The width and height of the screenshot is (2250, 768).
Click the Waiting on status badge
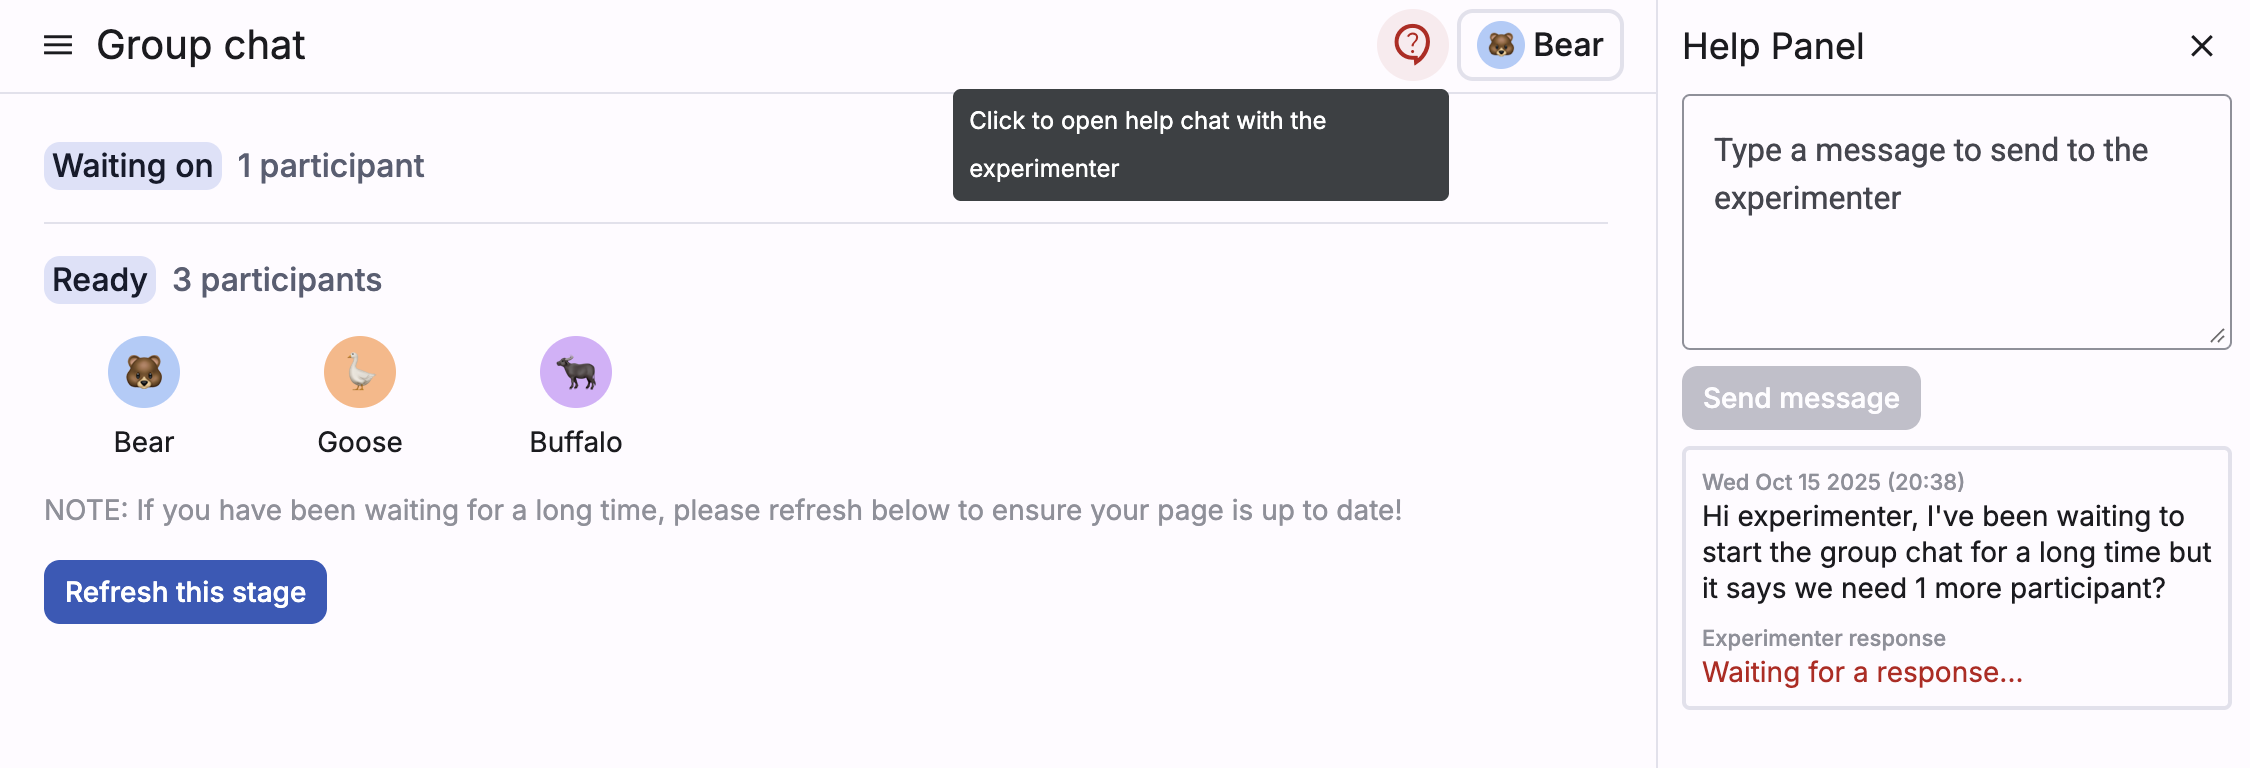pyautogui.click(x=131, y=165)
